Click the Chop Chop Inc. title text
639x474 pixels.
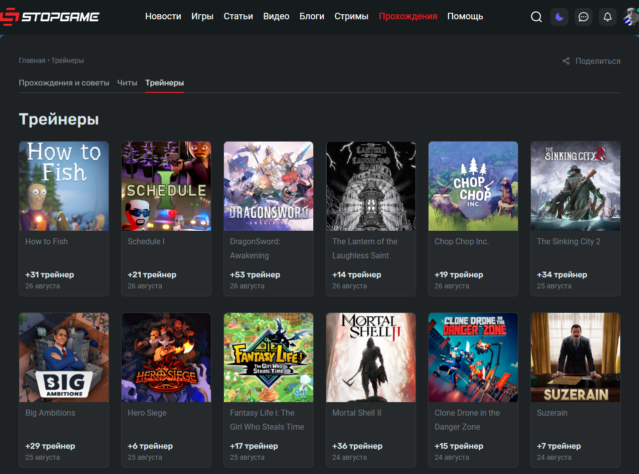coord(461,241)
